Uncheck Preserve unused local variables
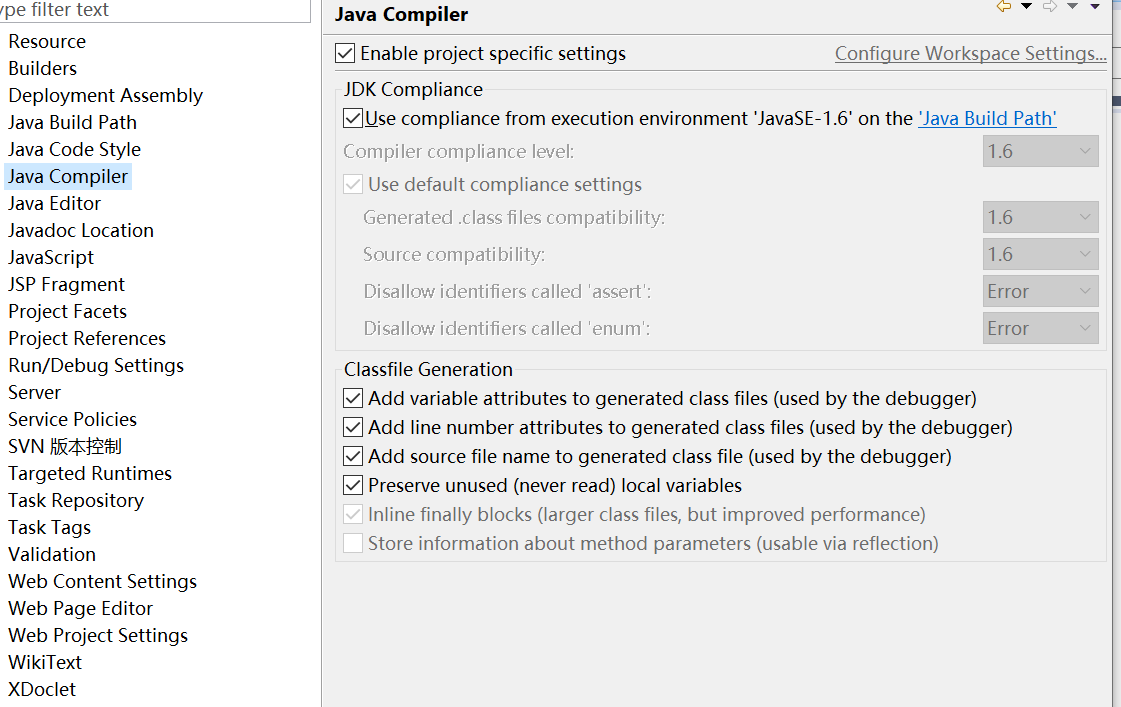 (x=352, y=484)
